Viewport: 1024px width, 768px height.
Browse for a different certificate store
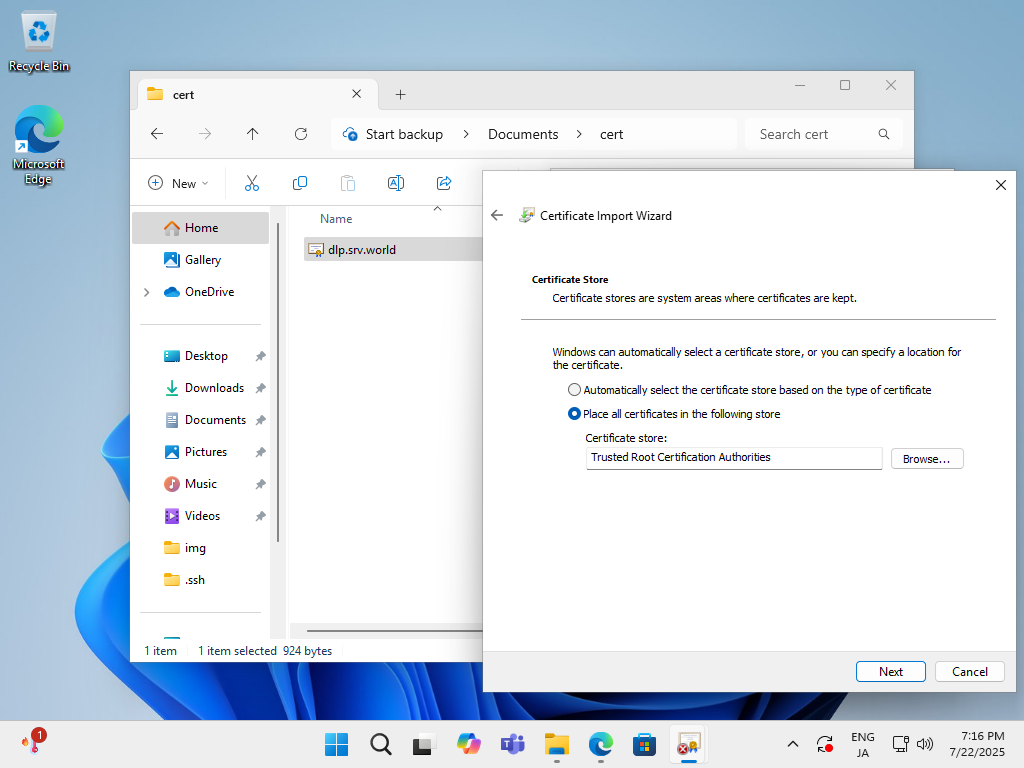click(x=926, y=458)
